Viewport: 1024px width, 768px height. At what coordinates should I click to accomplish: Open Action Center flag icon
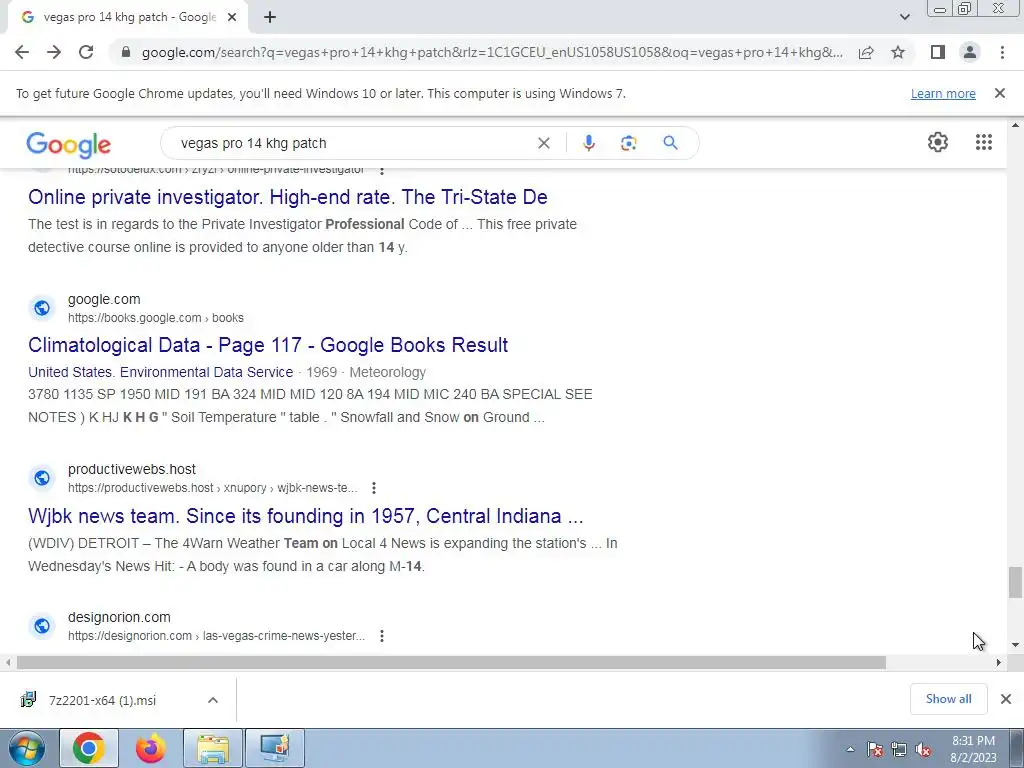point(875,749)
